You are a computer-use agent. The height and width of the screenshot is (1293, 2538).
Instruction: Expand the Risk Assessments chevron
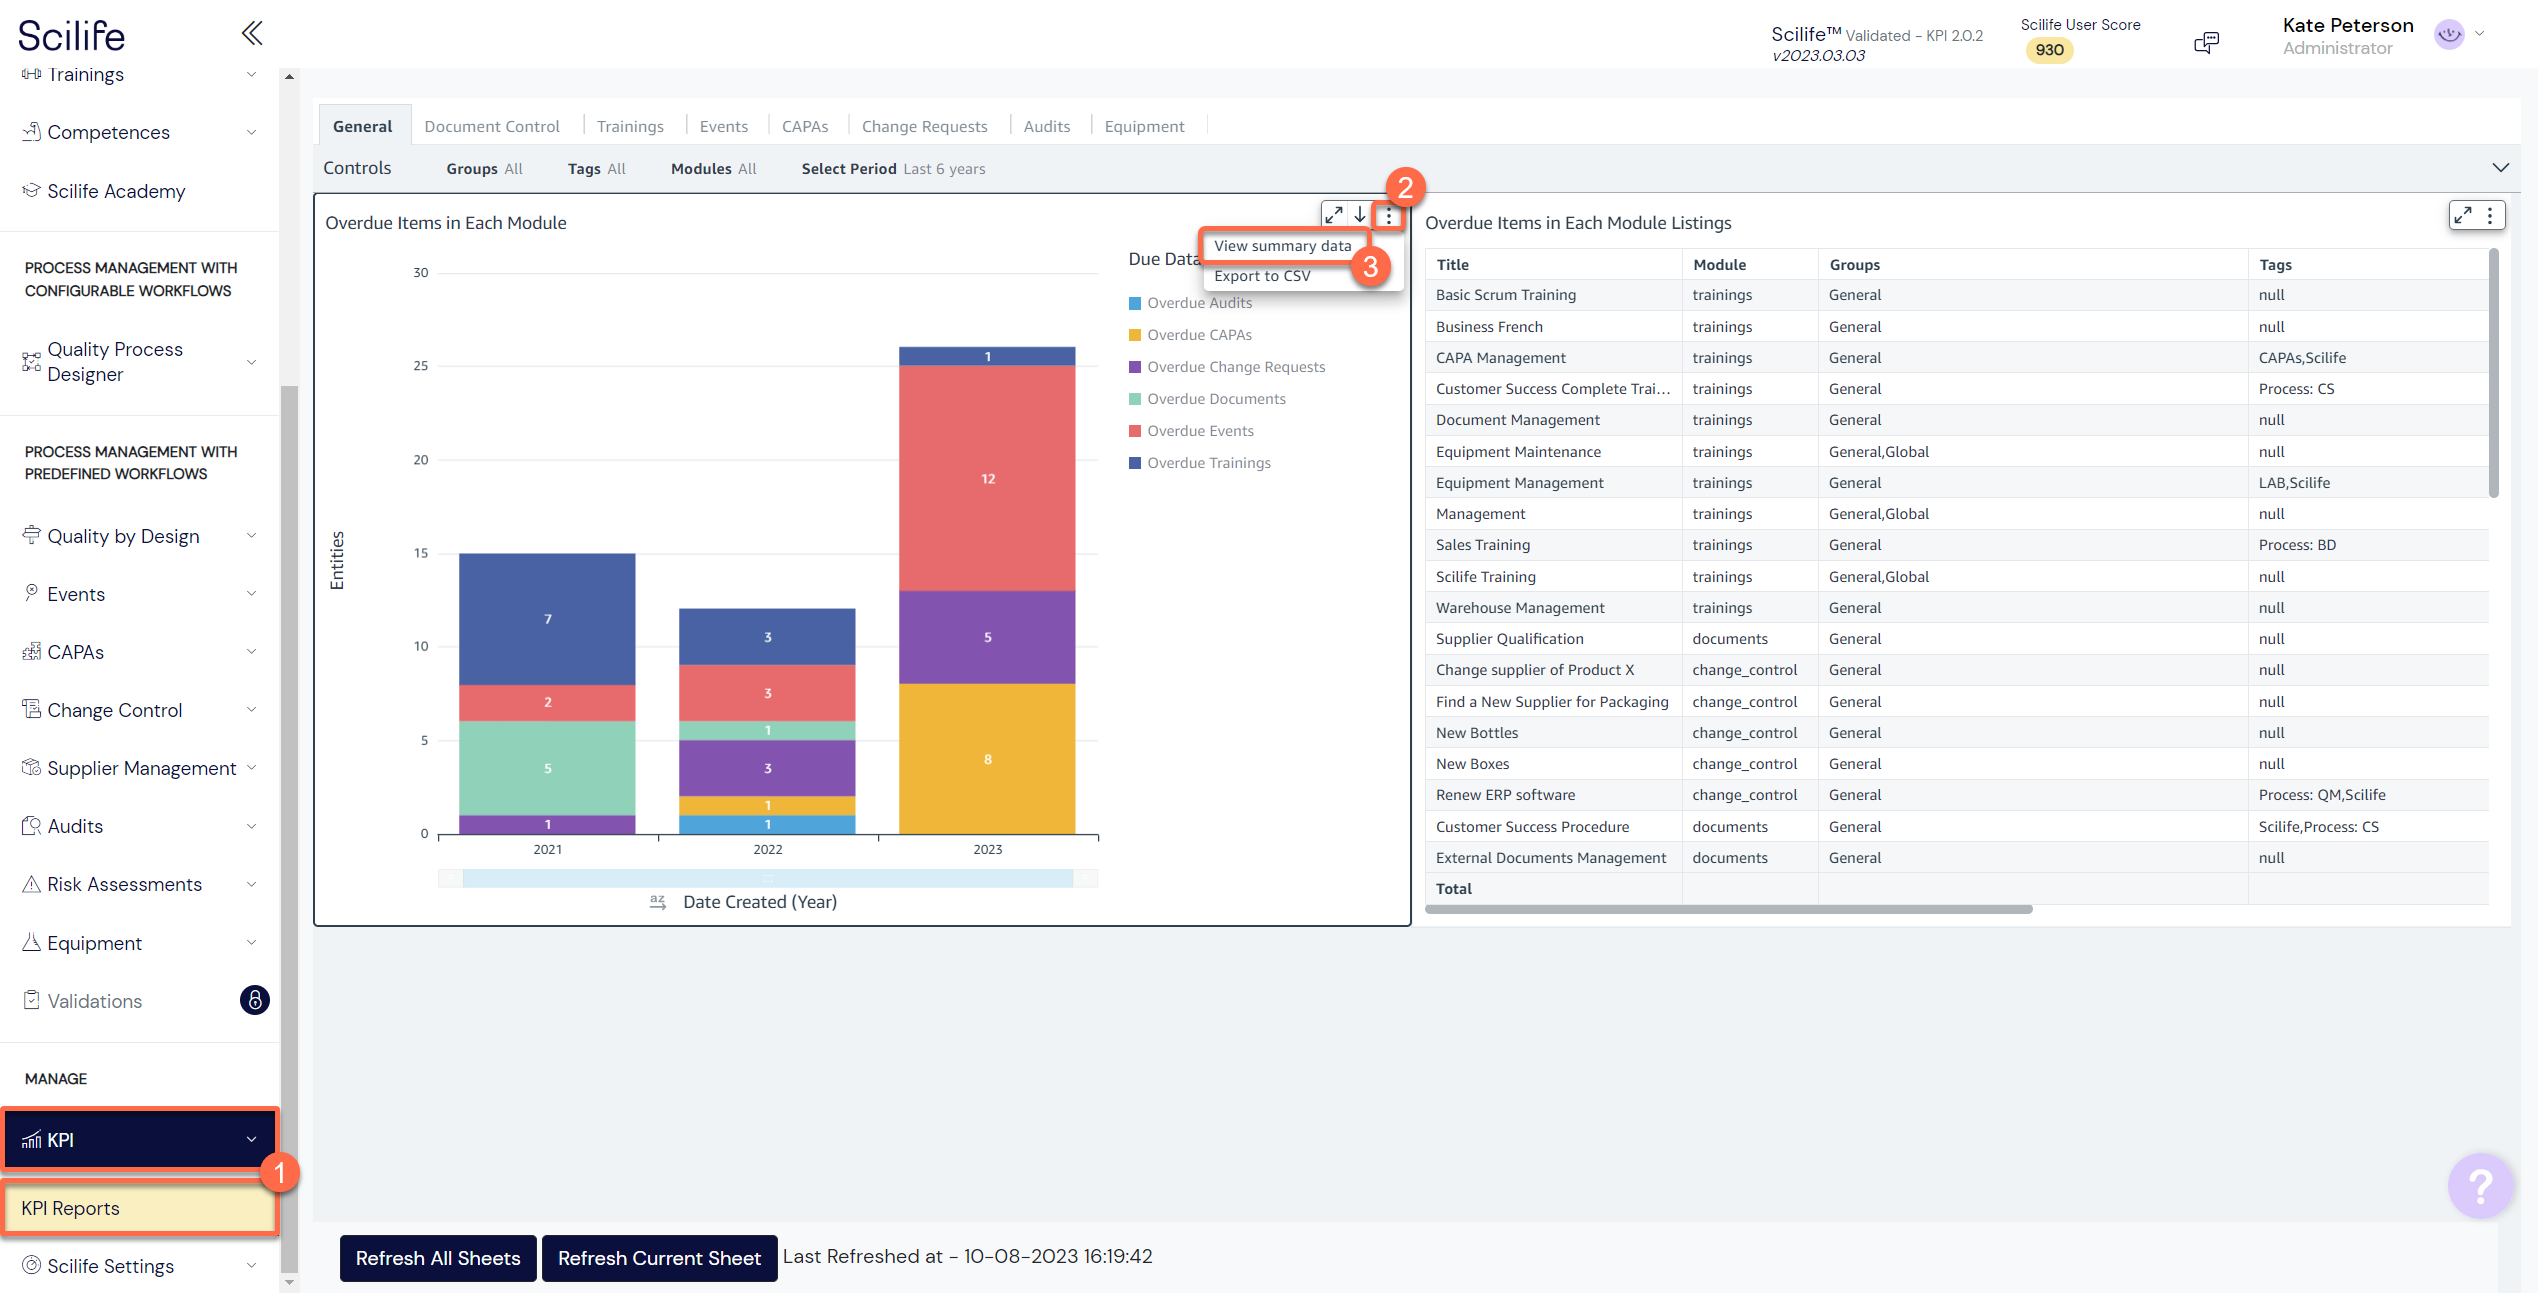coord(252,884)
